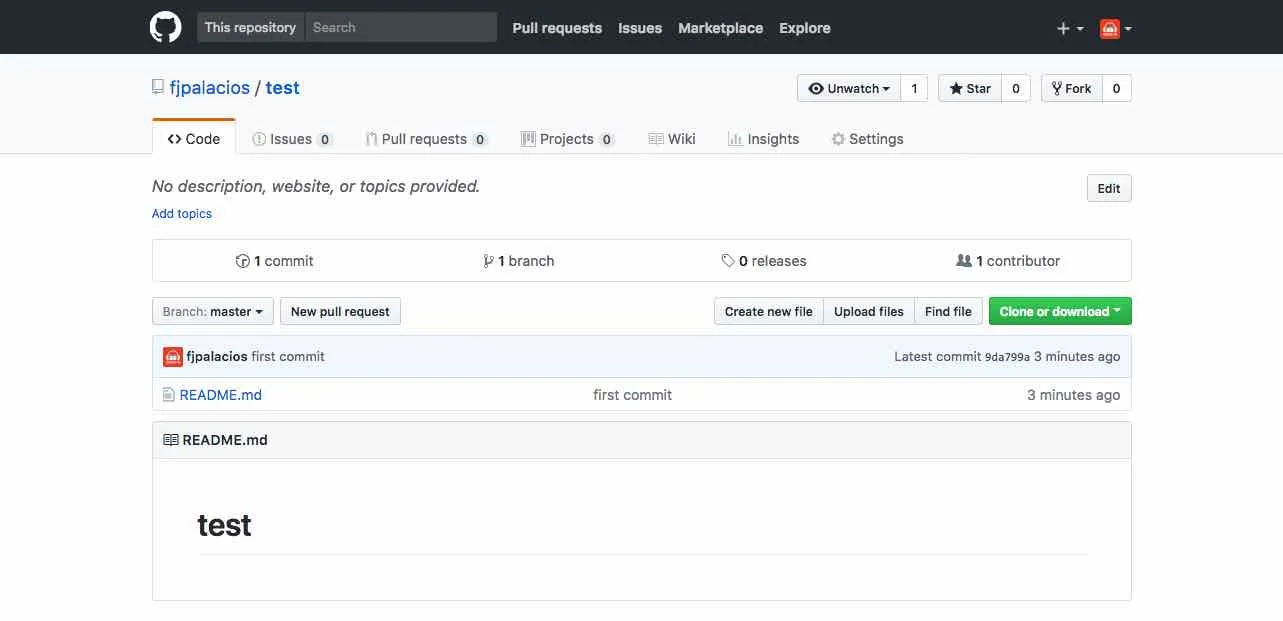
Task: Open the user avatar menu
Action: pyautogui.click(x=1116, y=28)
